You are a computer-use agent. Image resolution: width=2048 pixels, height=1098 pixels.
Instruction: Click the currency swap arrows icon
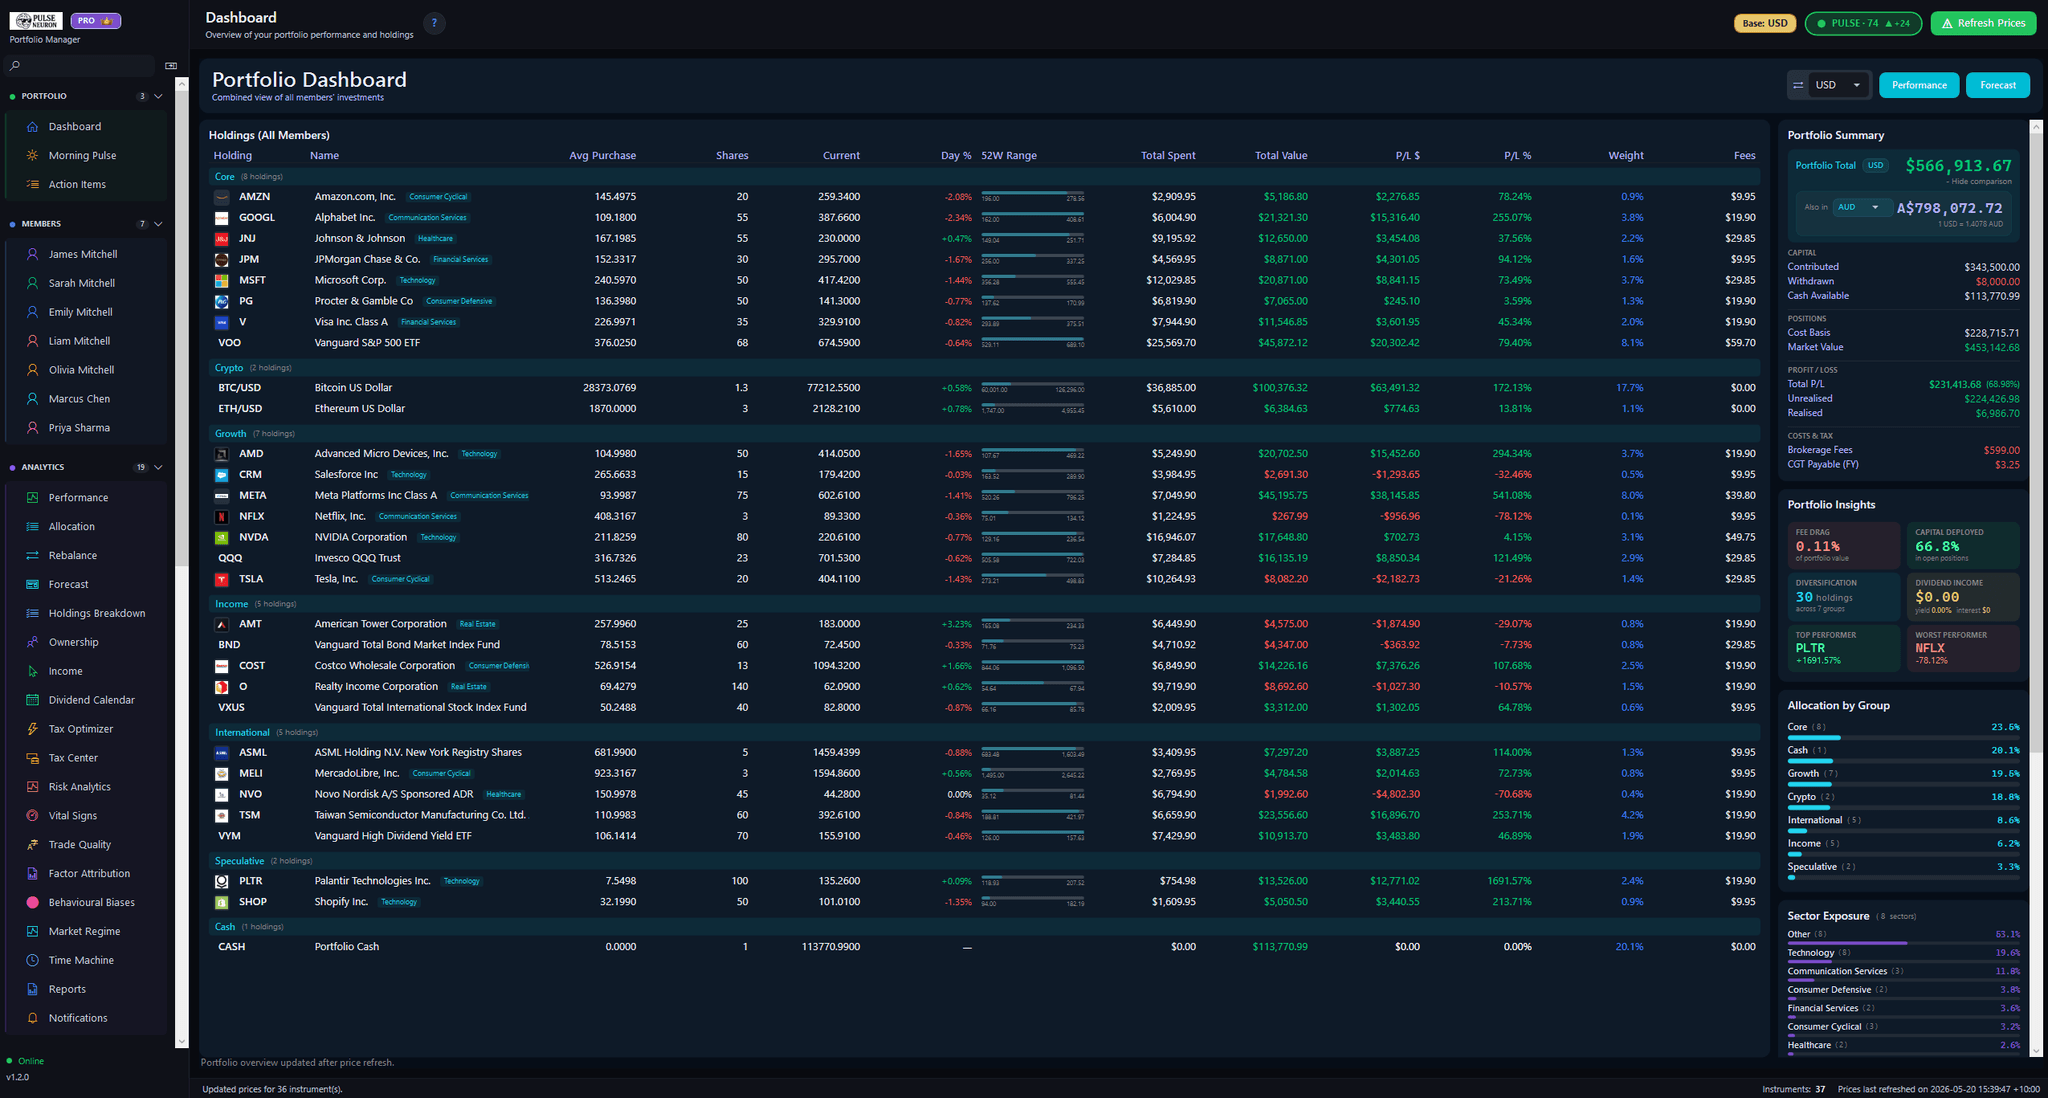tap(1798, 85)
